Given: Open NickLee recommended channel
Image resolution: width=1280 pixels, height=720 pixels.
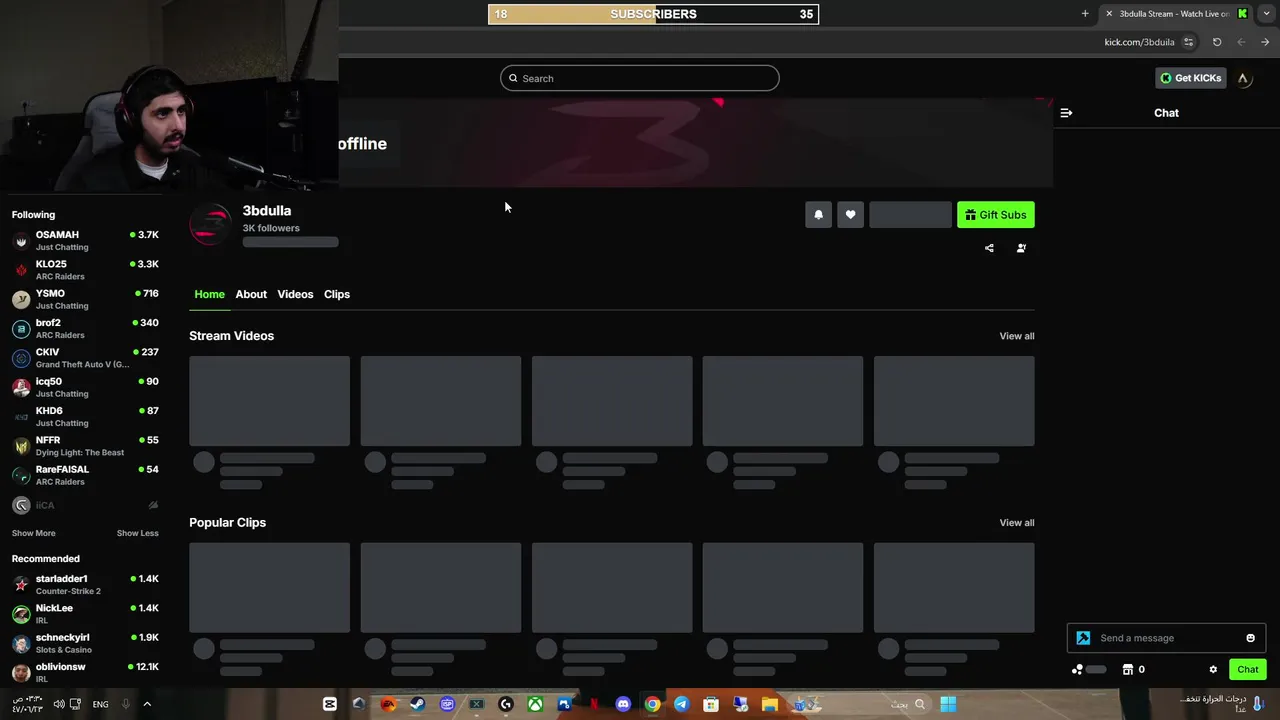Looking at the screenshot, I should (85, 614).
